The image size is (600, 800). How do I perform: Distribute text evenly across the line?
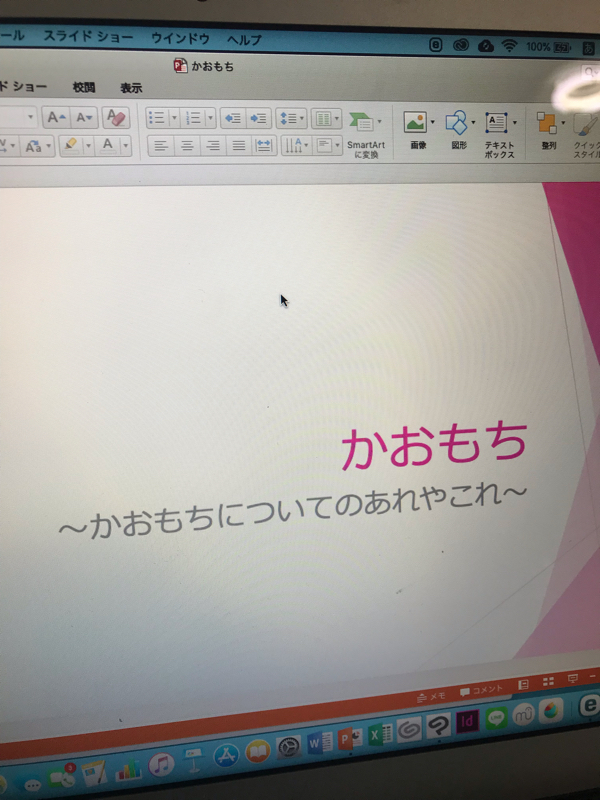tap(264, 146)
